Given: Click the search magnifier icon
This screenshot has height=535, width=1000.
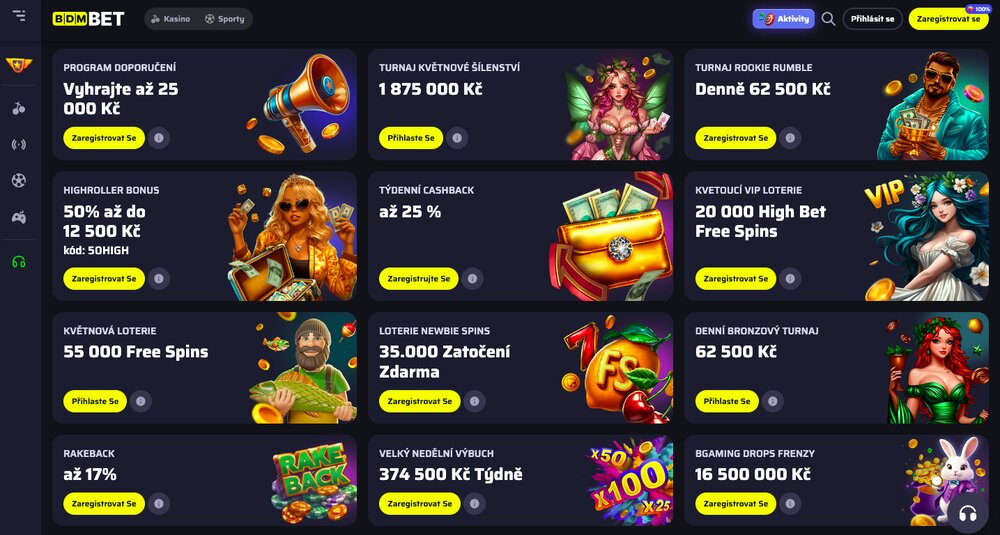Looking at the screenshot, I should (x=828, y=19).
